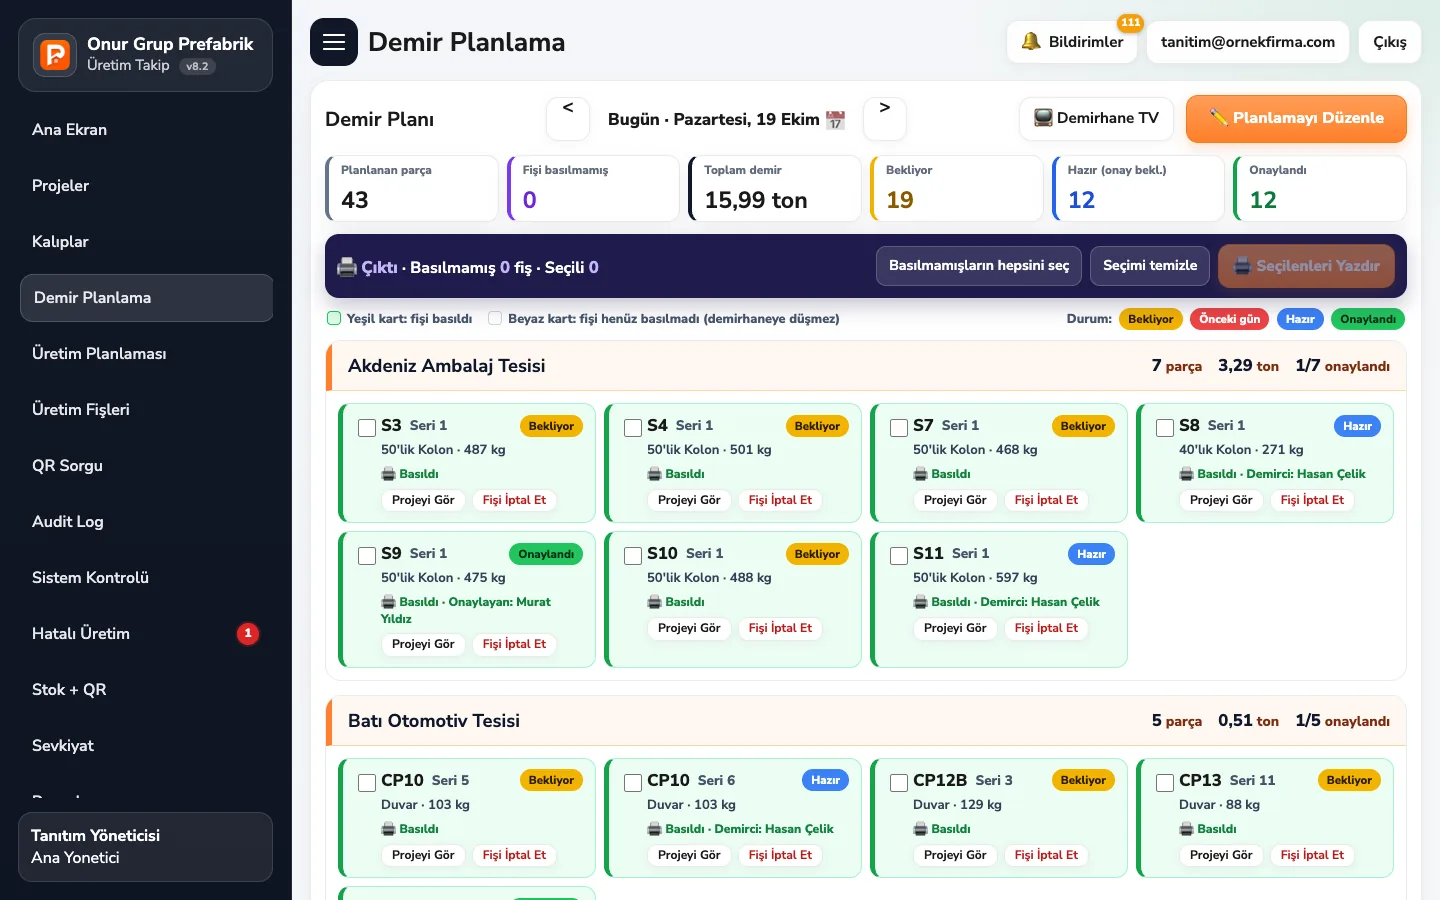Tick the checkbox on card S3
The width and height of the screenshot is (1440, 900).
(367, 428)
